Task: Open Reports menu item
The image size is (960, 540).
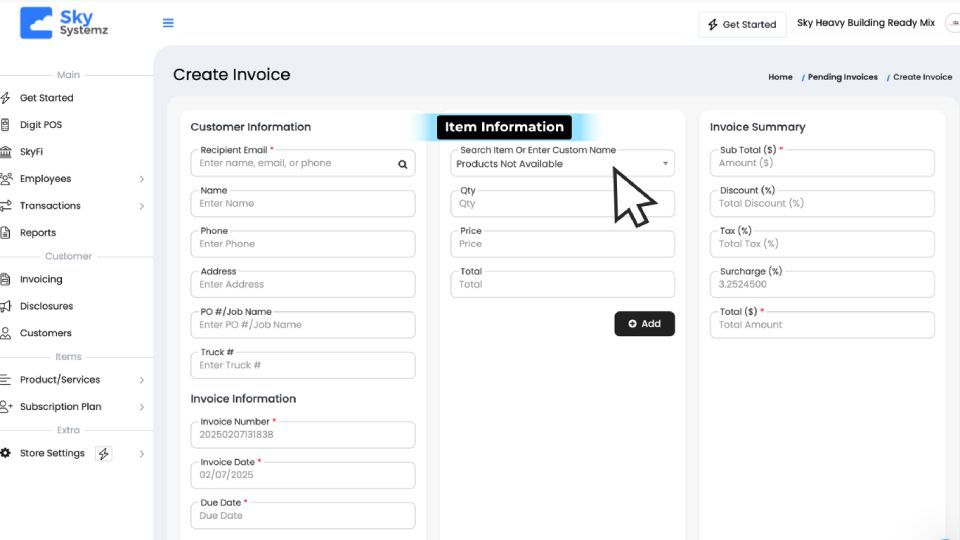Action: tap(38, 233)
